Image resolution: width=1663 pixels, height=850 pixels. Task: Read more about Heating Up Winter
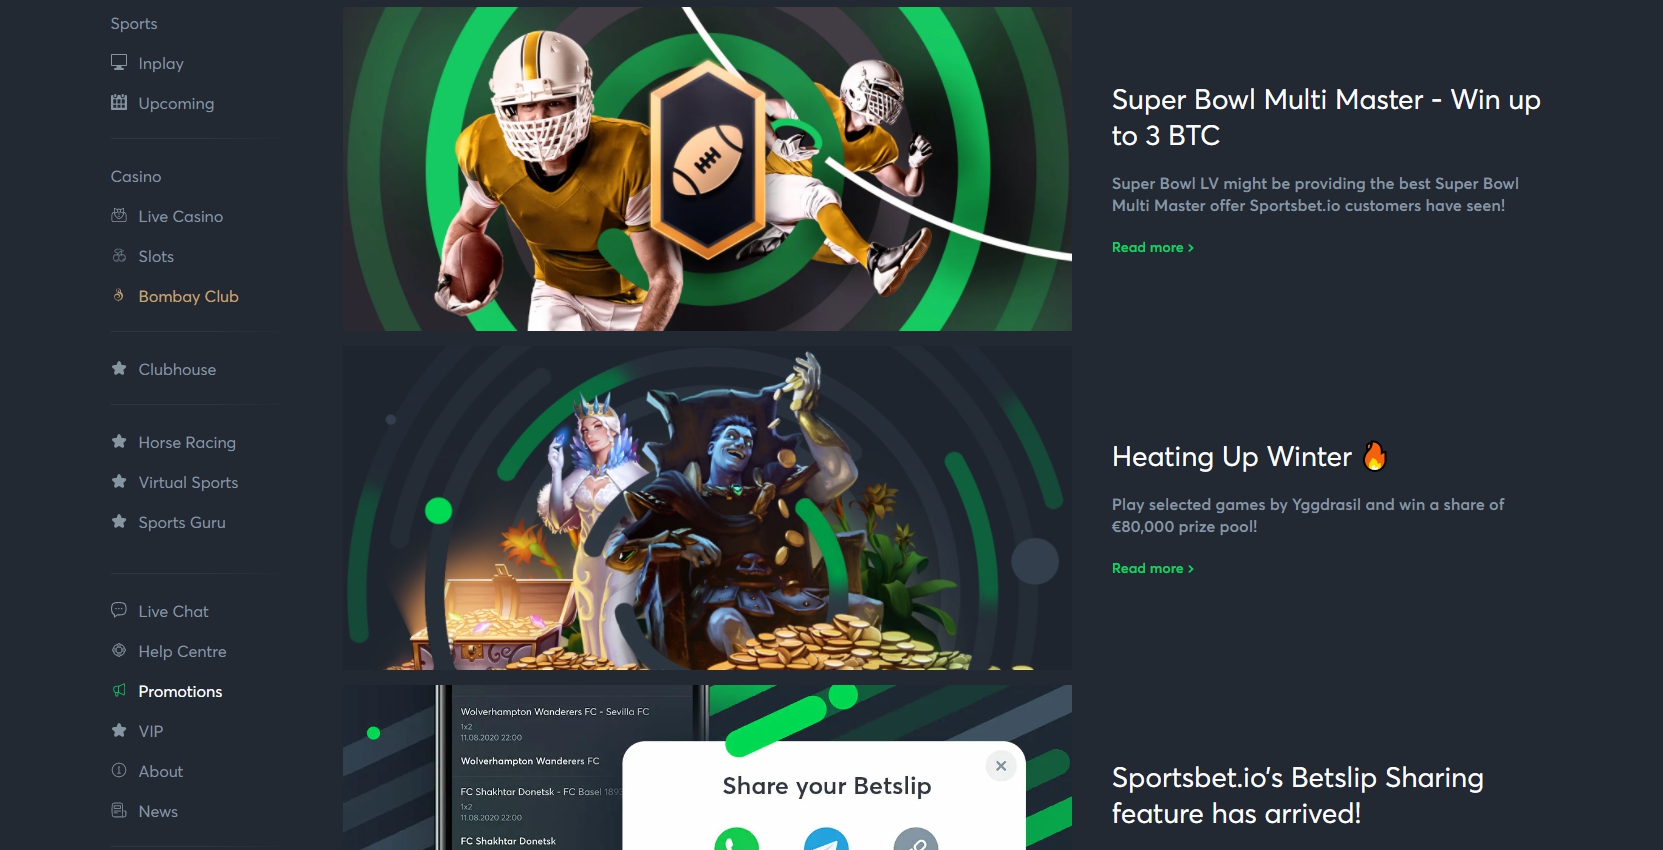1153,568
